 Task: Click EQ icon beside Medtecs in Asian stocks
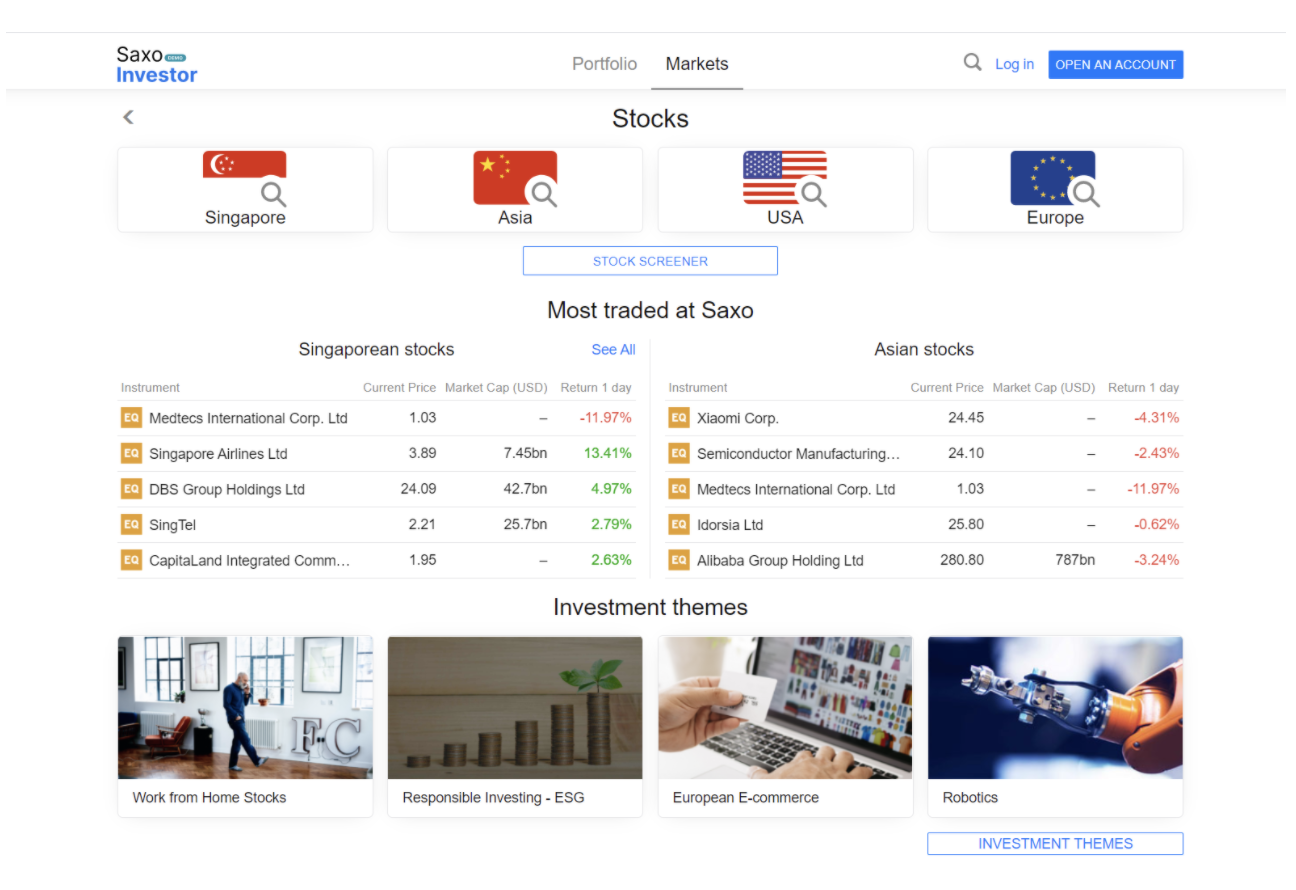pyautogui.click(x=679, y=489)
